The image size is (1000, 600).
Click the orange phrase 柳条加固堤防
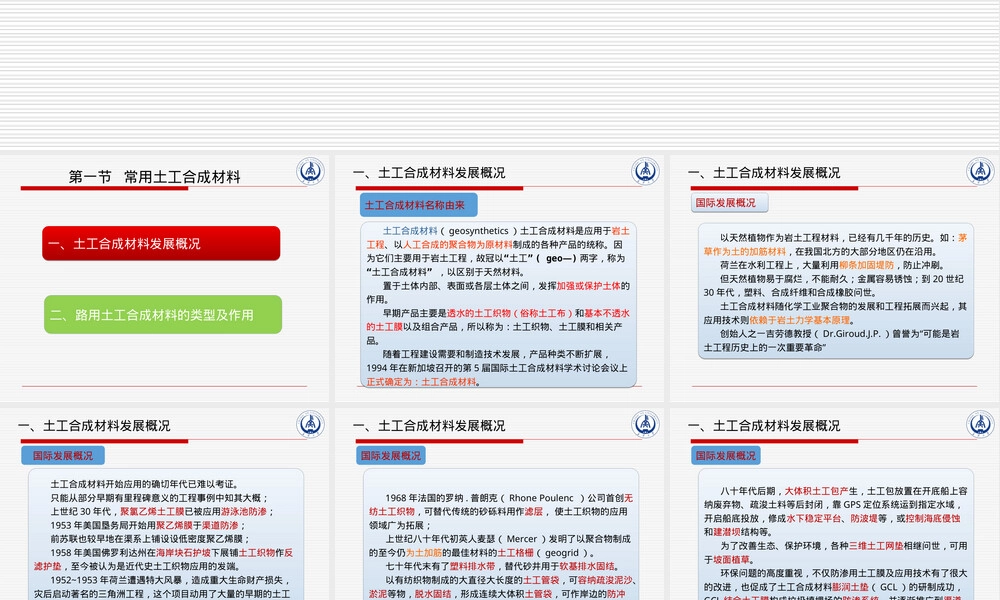click(x=866, y=265)
